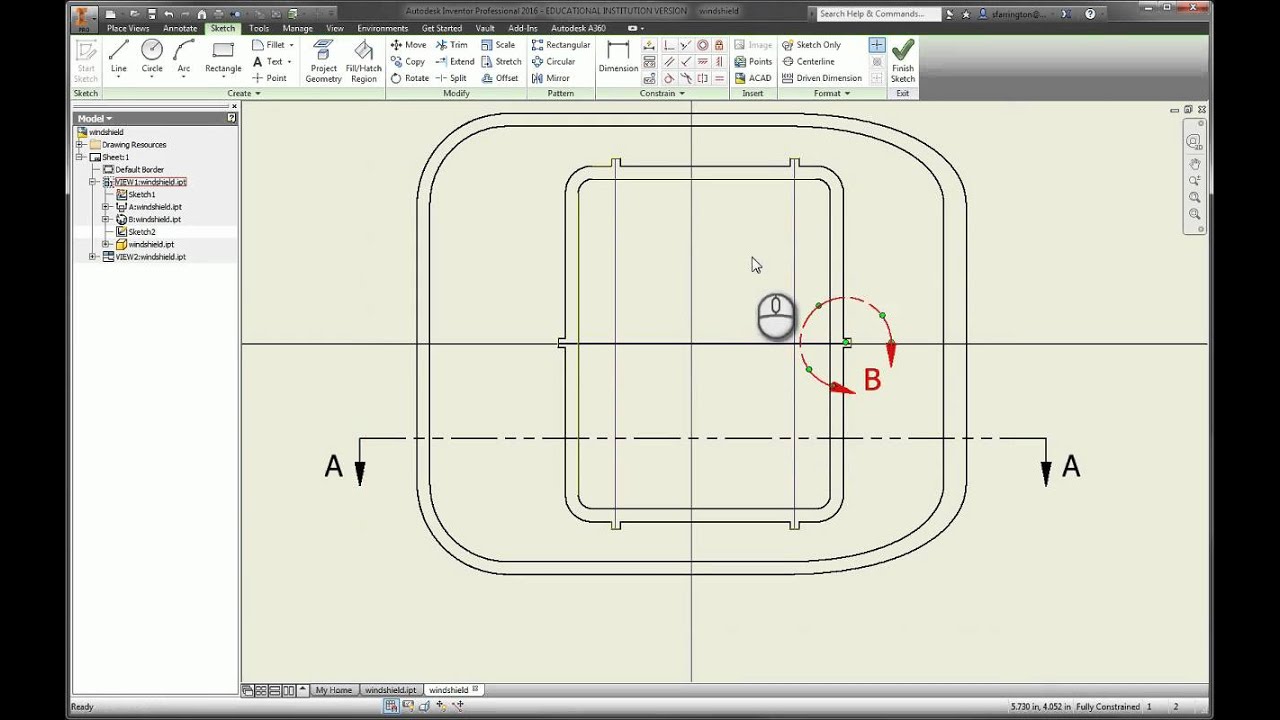Toggle Sketch Only format option

click(x=811, y=45)
